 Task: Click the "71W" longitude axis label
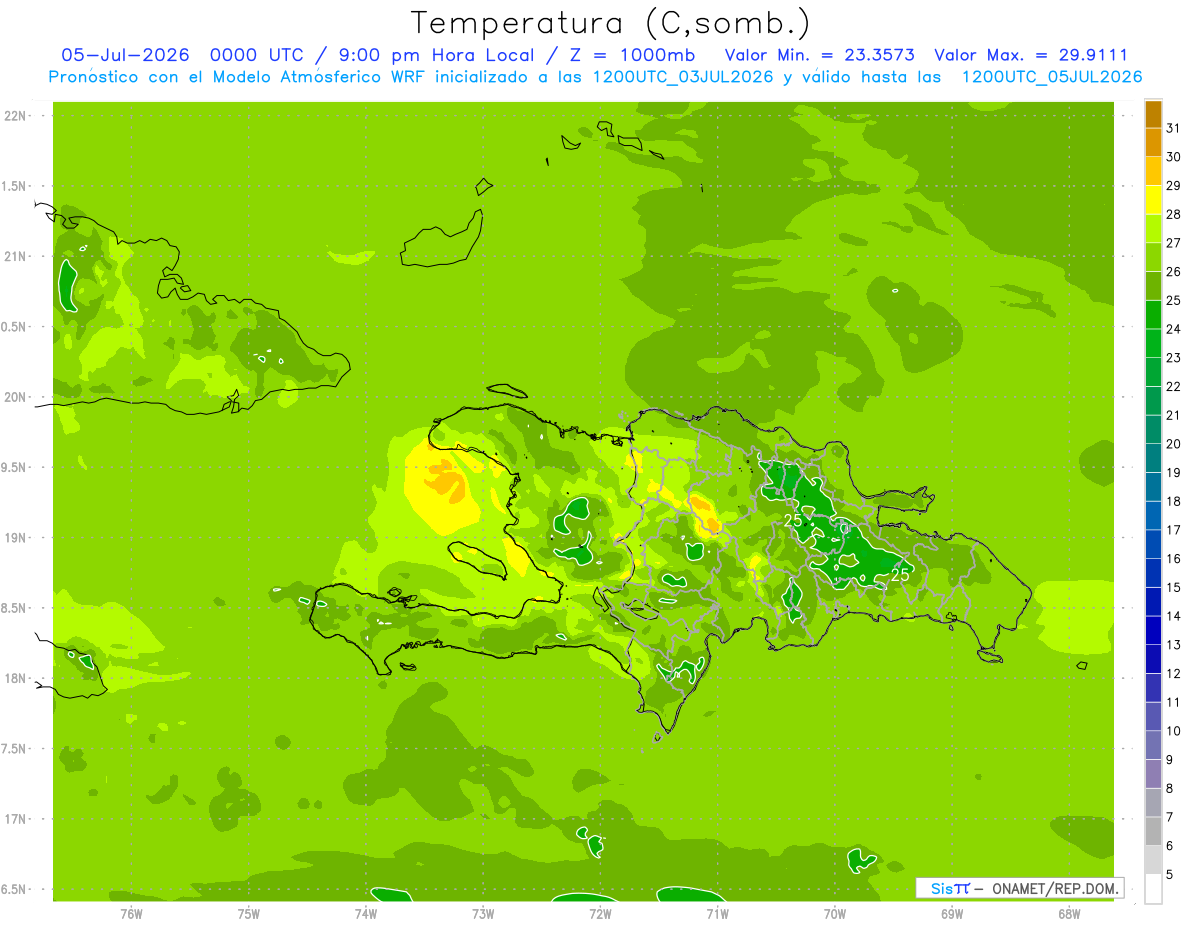(717, 913)
